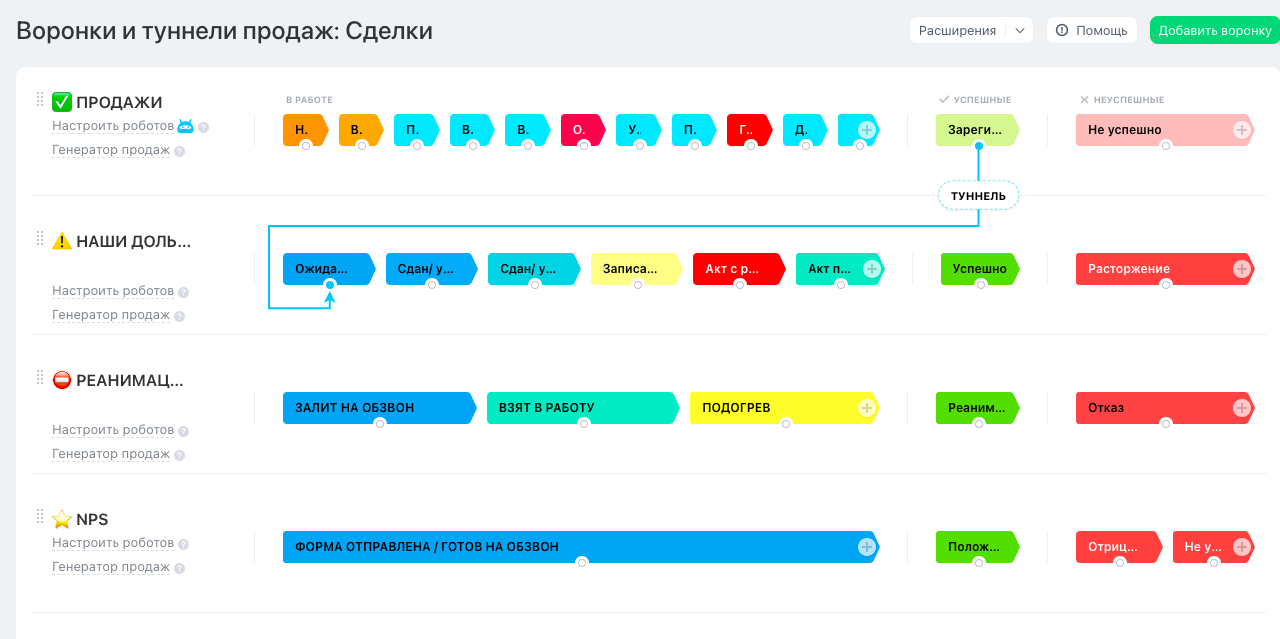Viewport: 1280px width, 639px height.
Task: Select the Отриц... stage in NPS
Action: (x=1120, y=547)
